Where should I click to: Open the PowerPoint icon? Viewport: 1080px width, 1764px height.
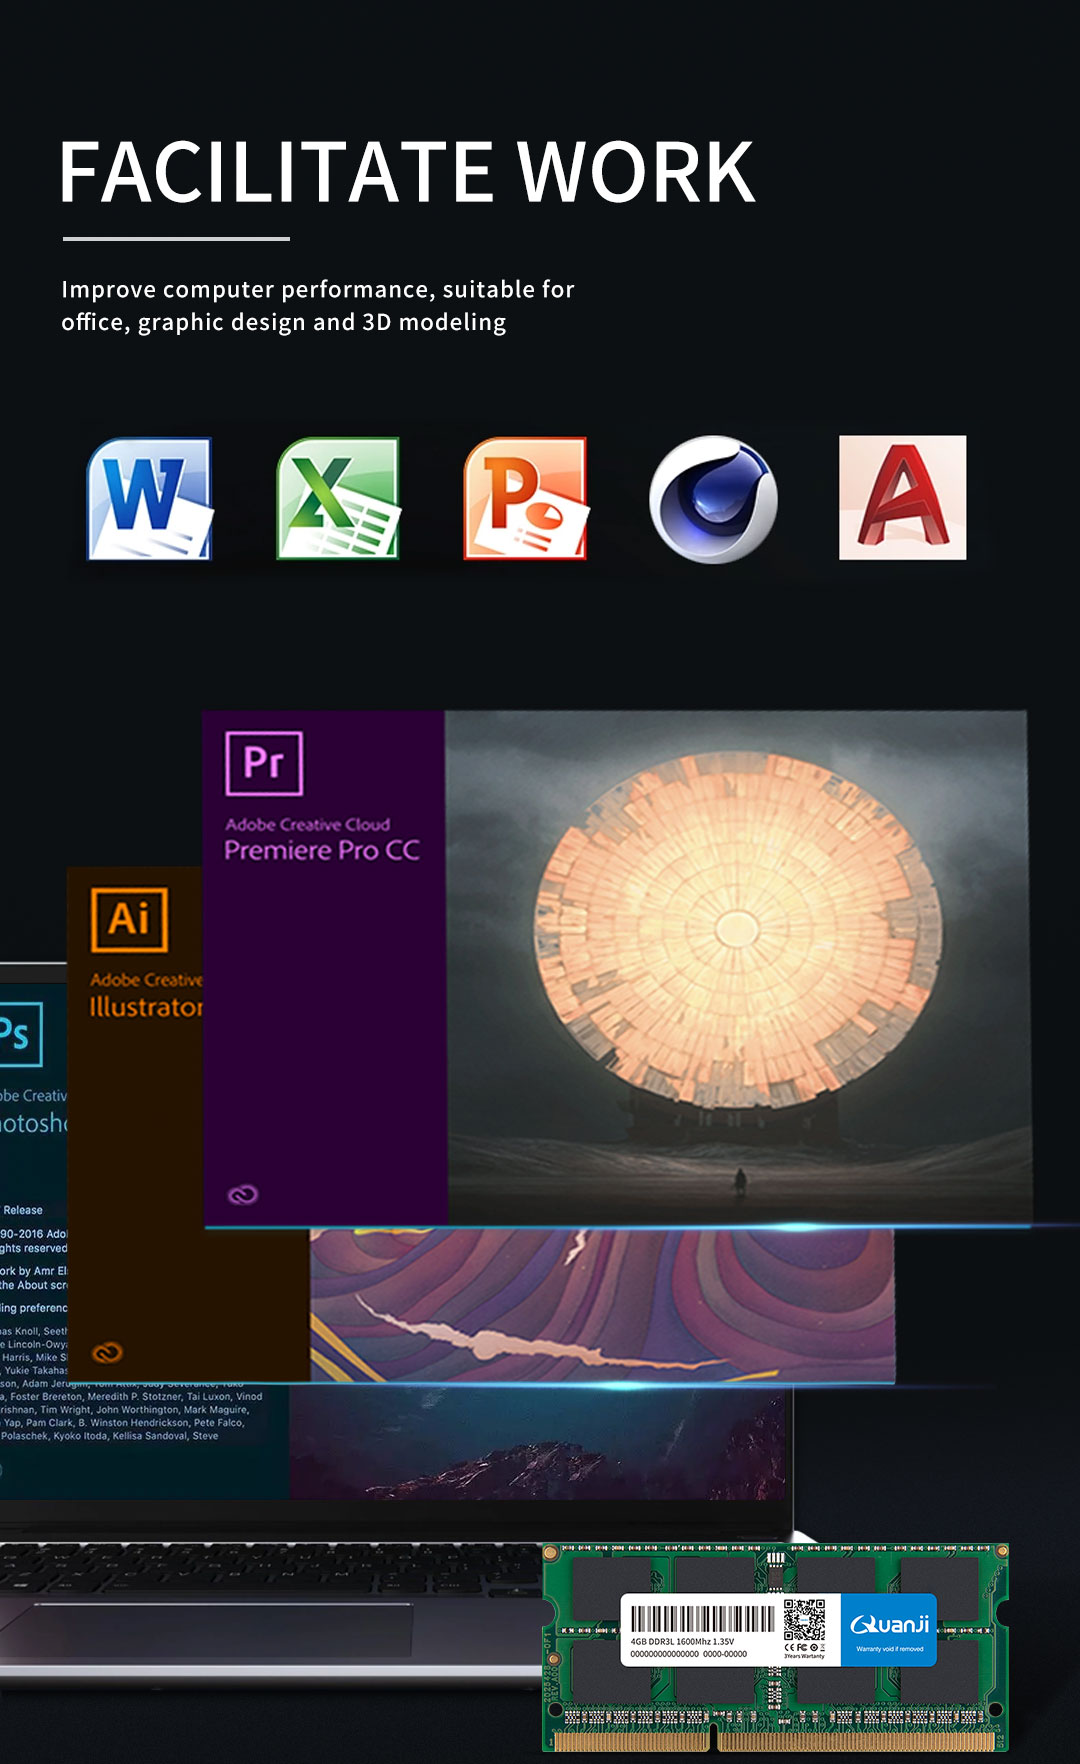[526, 498]
